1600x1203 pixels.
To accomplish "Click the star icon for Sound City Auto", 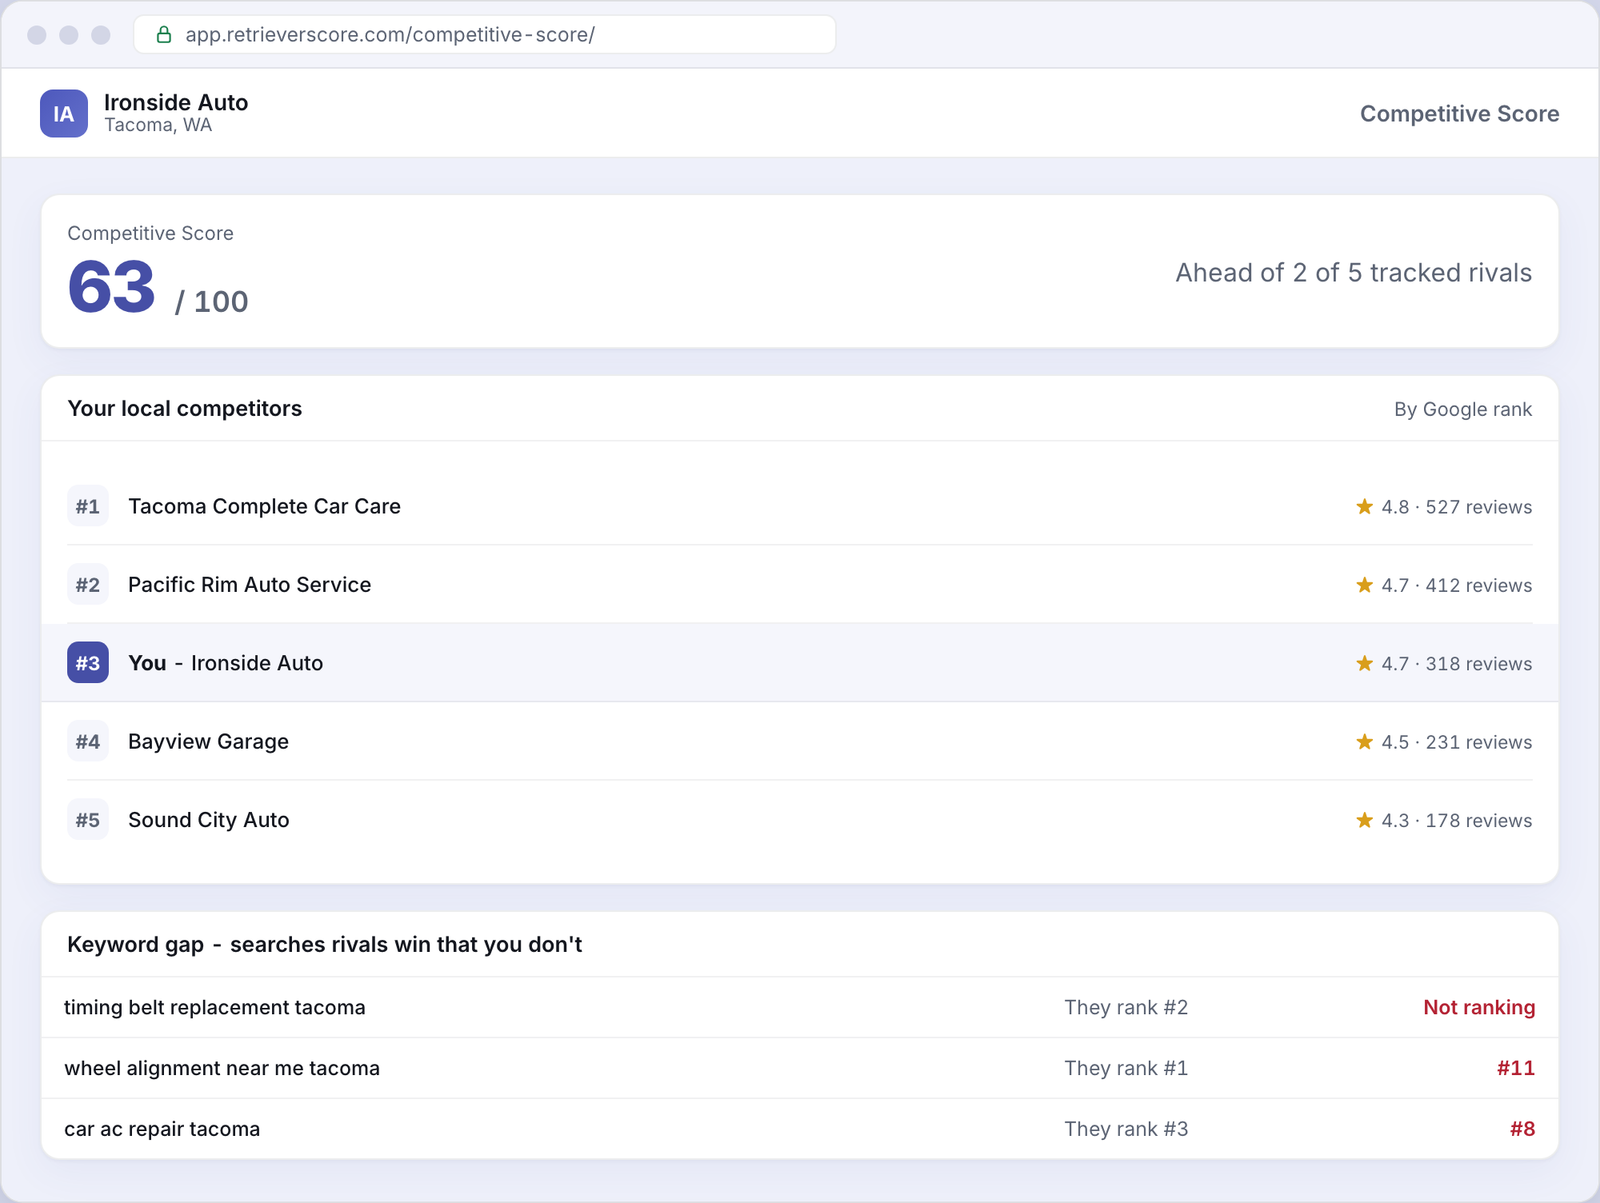I will click(x=1364, y=820).
